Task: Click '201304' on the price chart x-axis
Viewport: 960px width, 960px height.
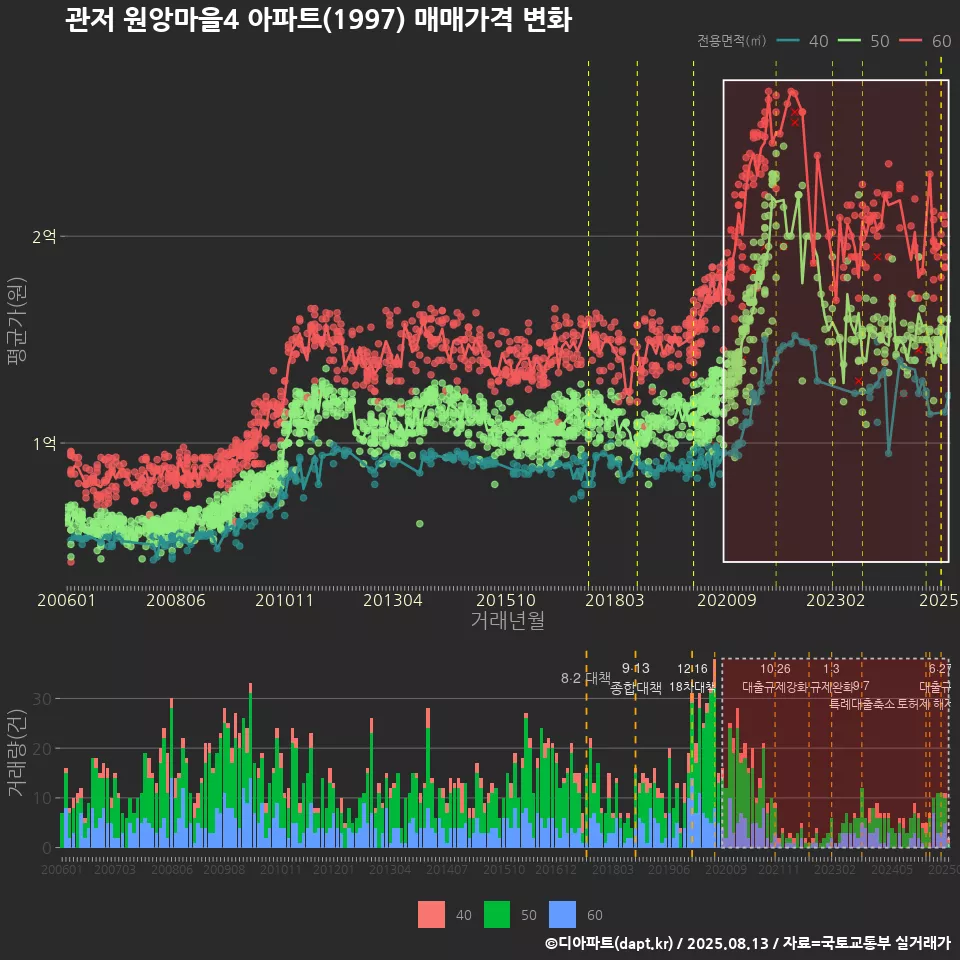Action: tap(393, 600)
